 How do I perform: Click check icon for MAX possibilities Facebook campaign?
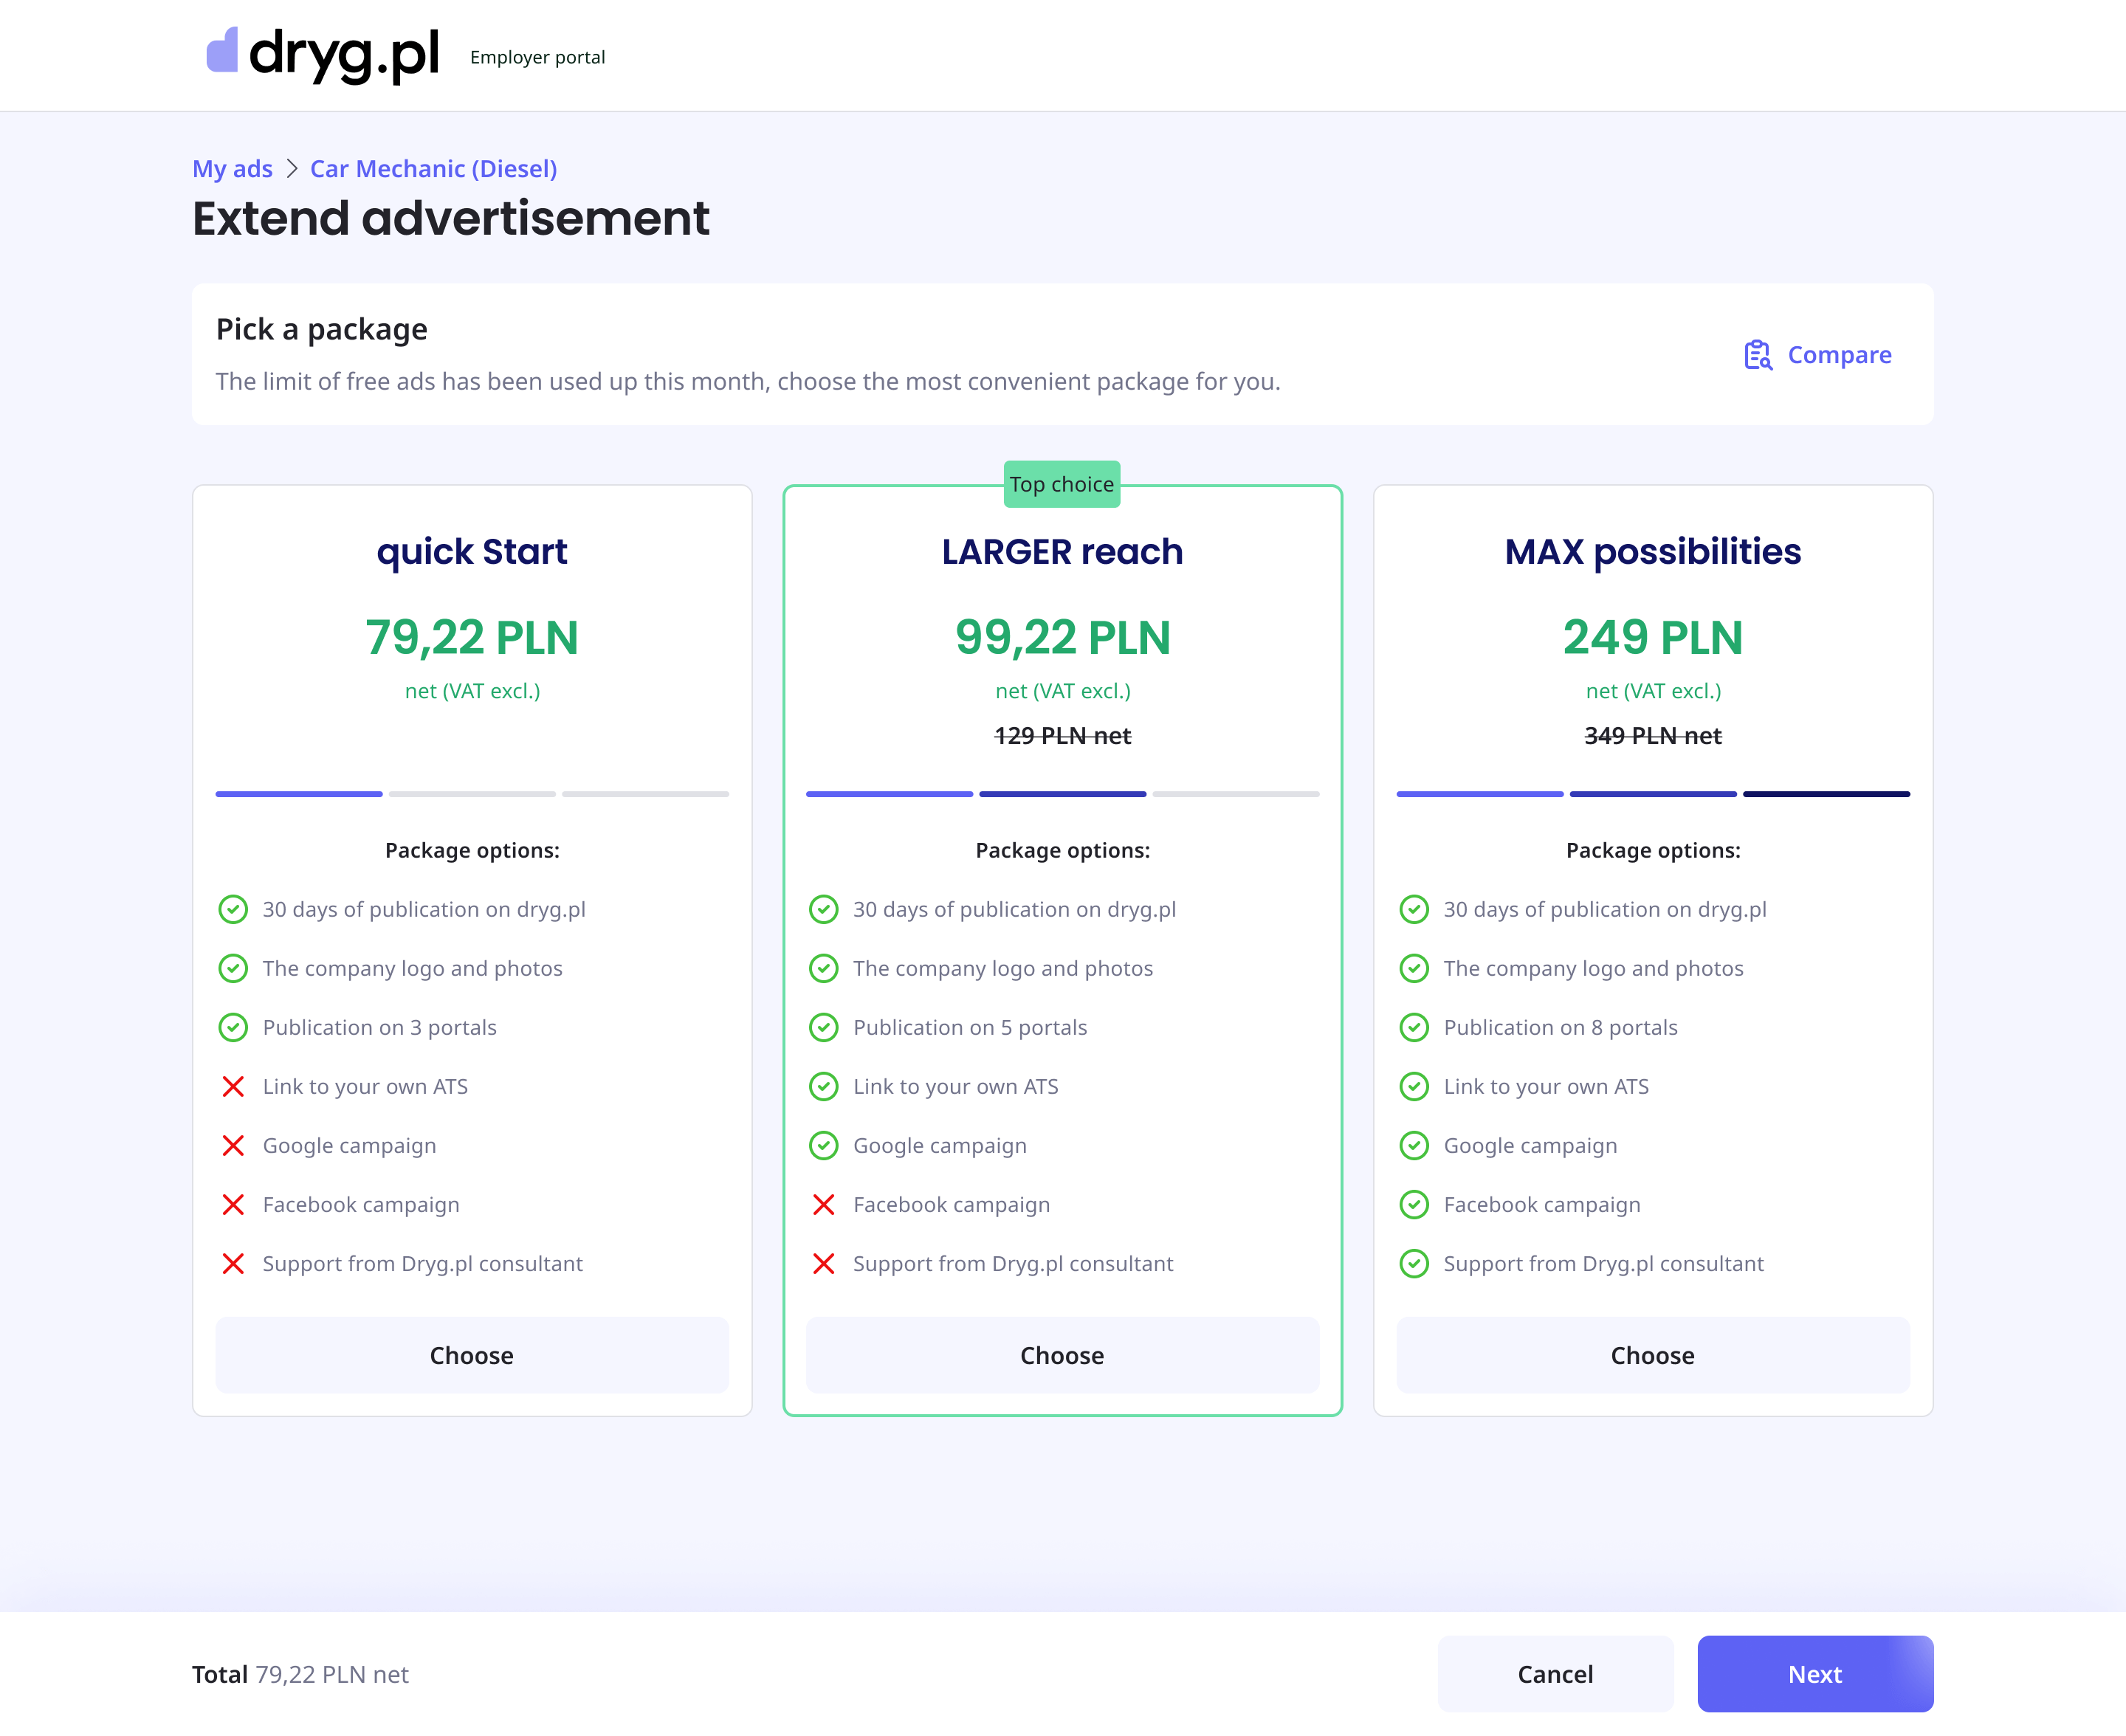point(1414,1204)
